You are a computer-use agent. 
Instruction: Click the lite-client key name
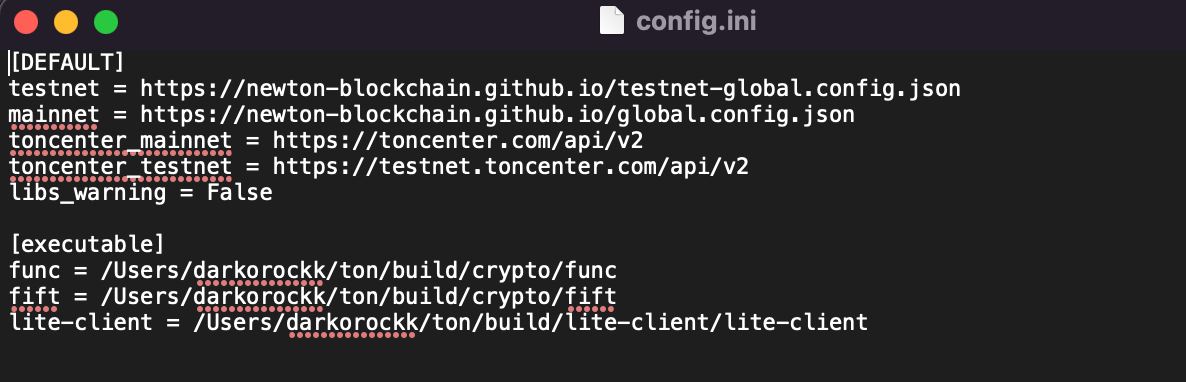(81, 322)
